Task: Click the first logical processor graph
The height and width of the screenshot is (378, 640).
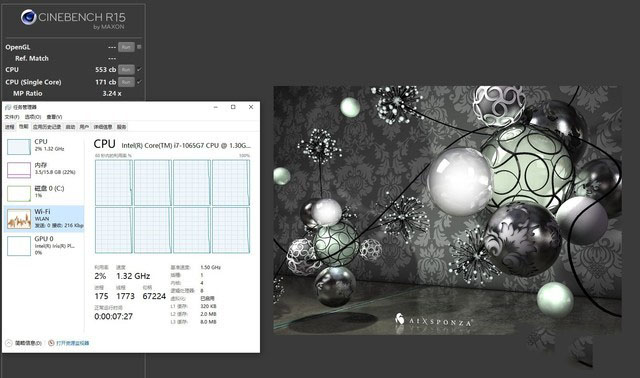Action: 114,182
